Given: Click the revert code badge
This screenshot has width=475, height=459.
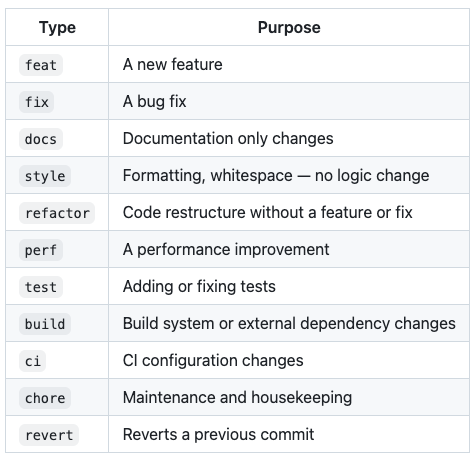Looking at the screenshot, I should (x=49, y=435).
